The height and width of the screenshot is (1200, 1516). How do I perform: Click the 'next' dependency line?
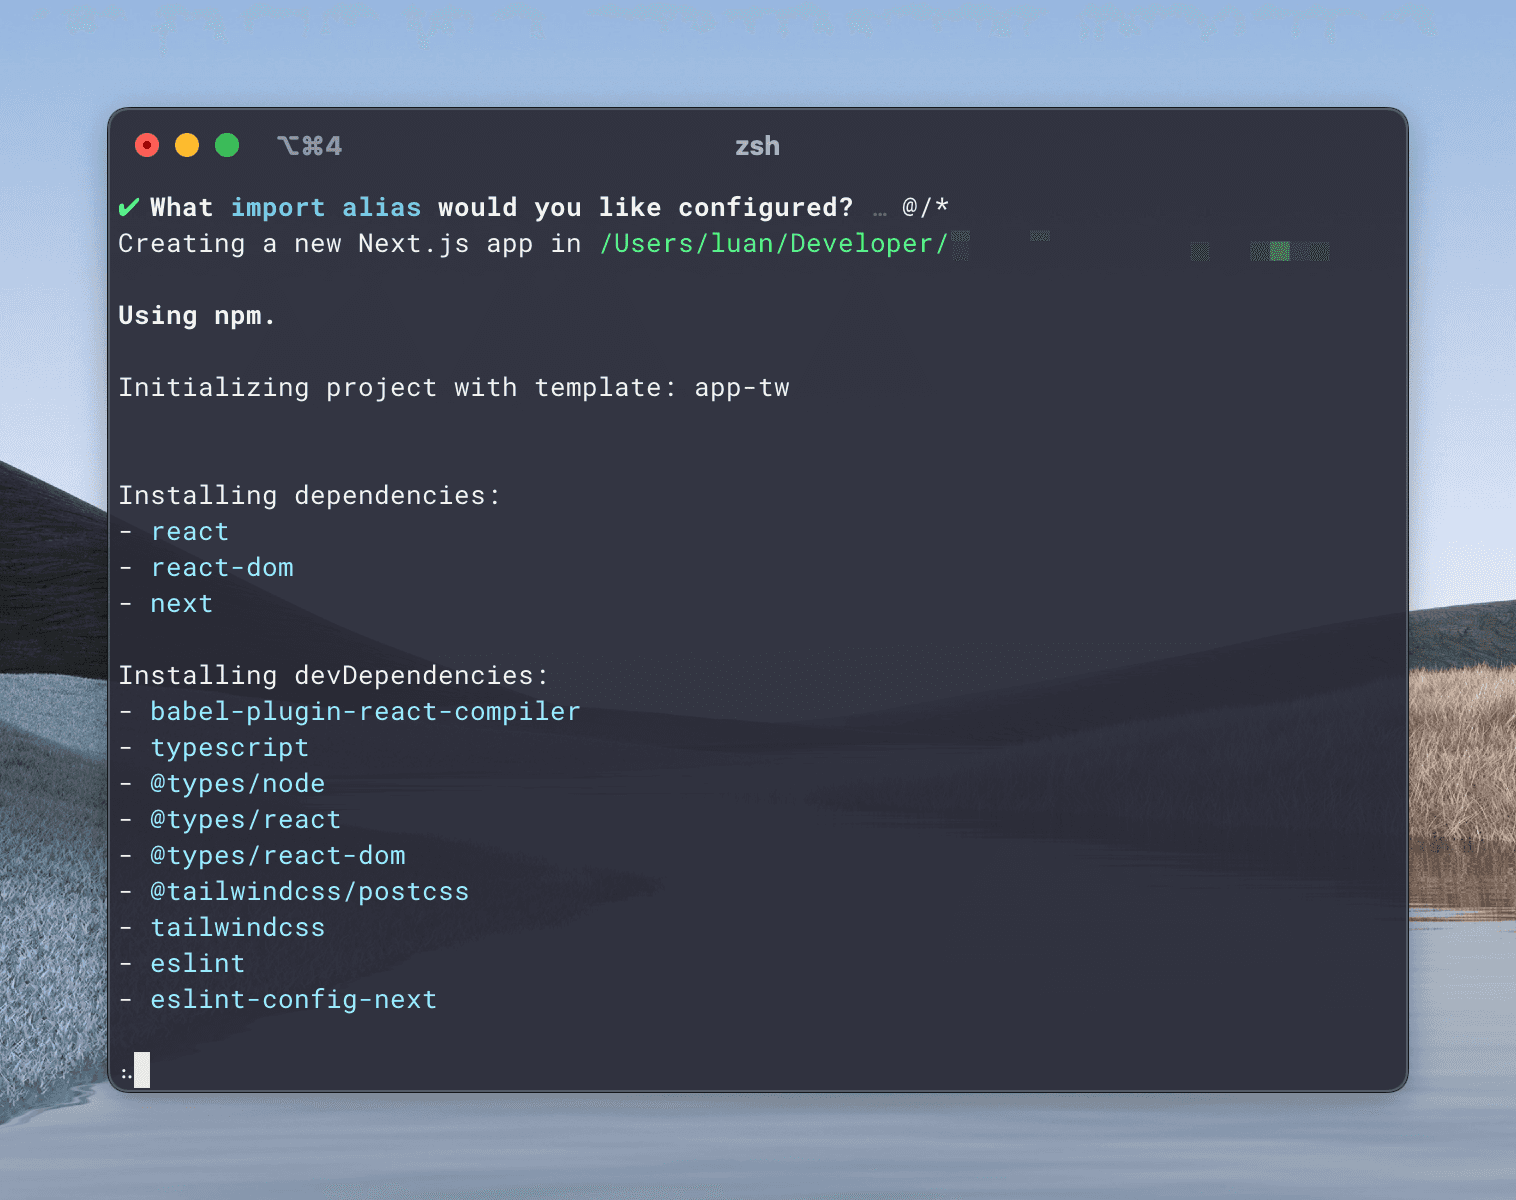pos(181,604)
